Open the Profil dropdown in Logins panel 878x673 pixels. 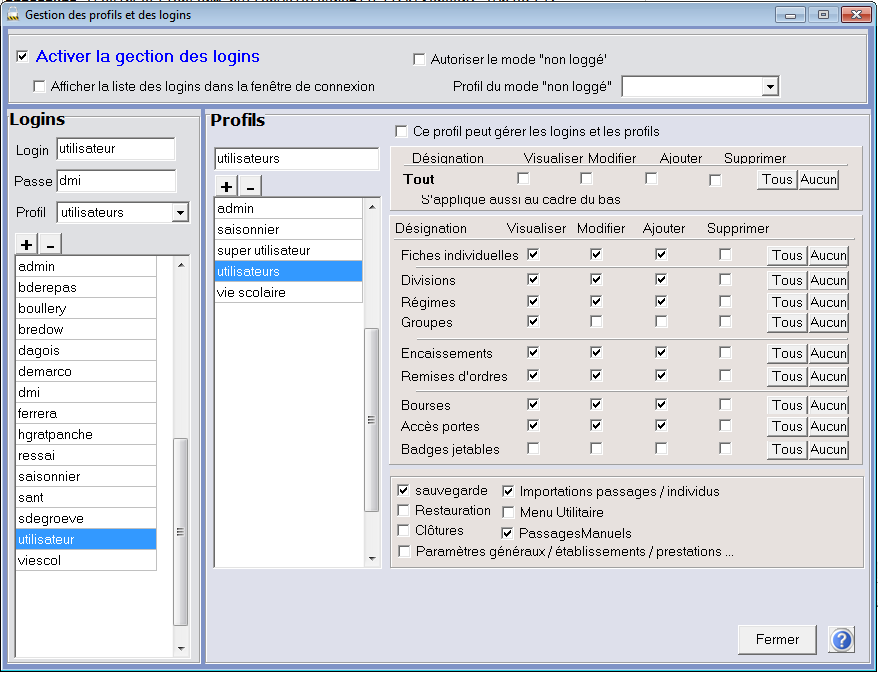[x=180, y=212]
